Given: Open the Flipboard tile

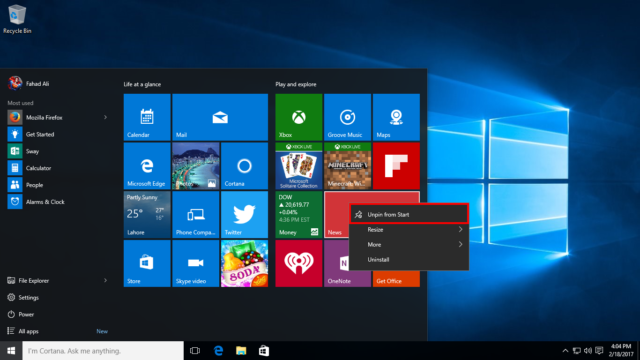Looking at the screenshot, I should [396, 166].
